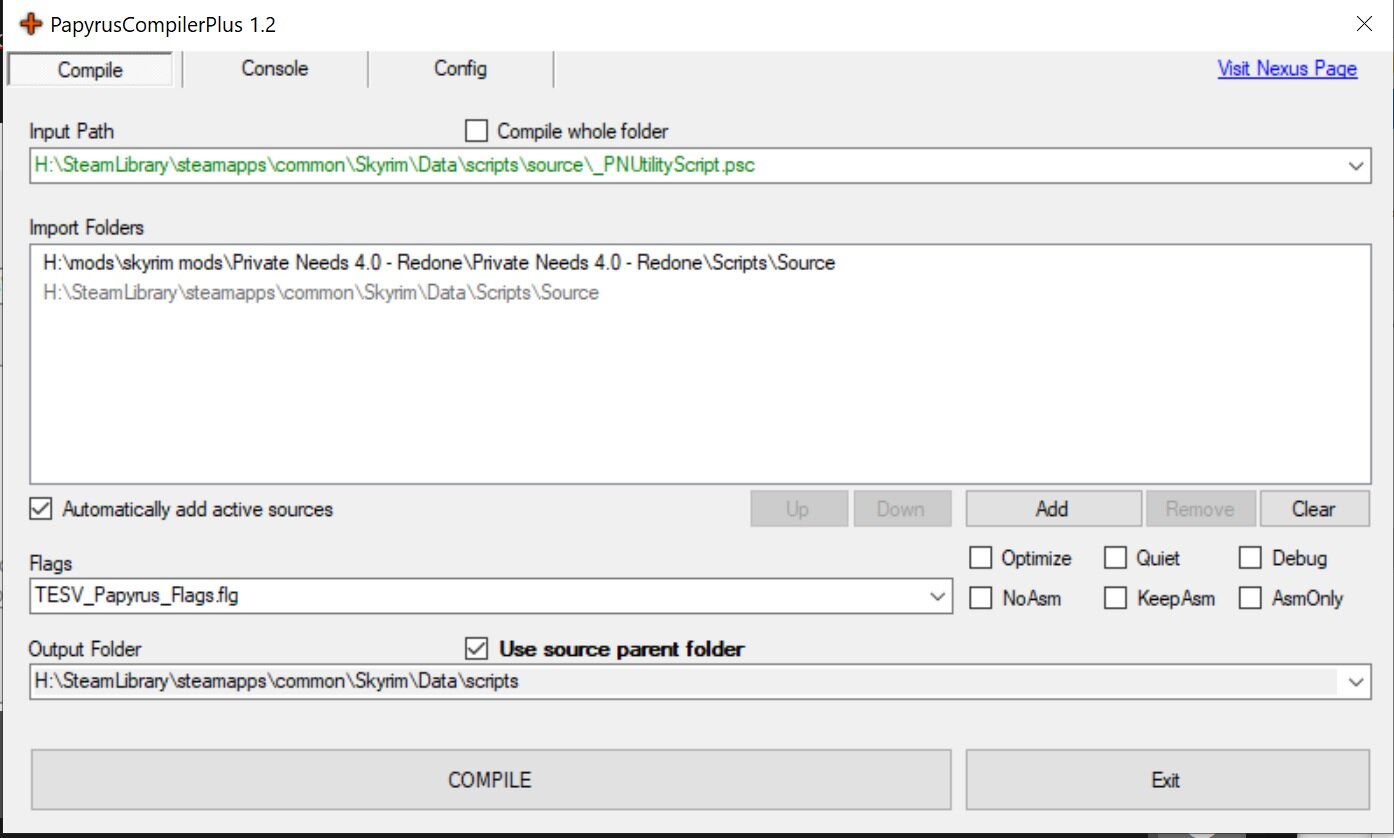Click Exit to close the program
The image size is (1394, 838).
click(1166, 779)
